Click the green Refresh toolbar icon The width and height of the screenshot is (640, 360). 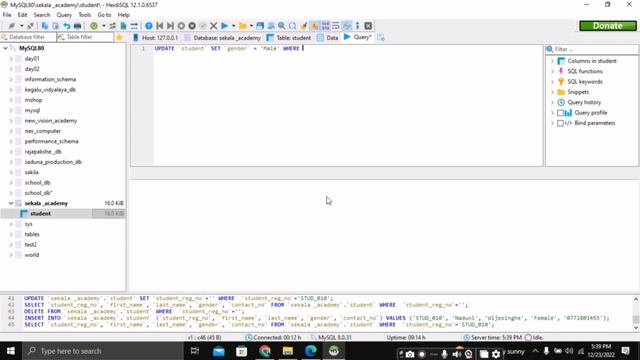pyautogui.click(x=94, y=26)
